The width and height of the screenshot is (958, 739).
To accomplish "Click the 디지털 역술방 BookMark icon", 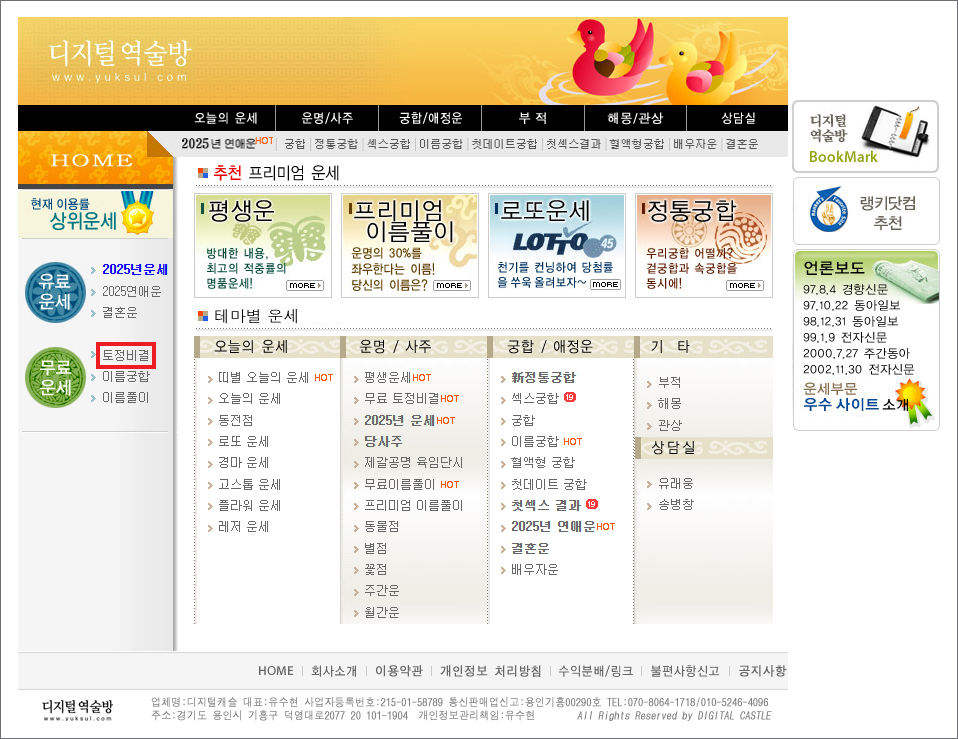I will (x=865, y=136).
